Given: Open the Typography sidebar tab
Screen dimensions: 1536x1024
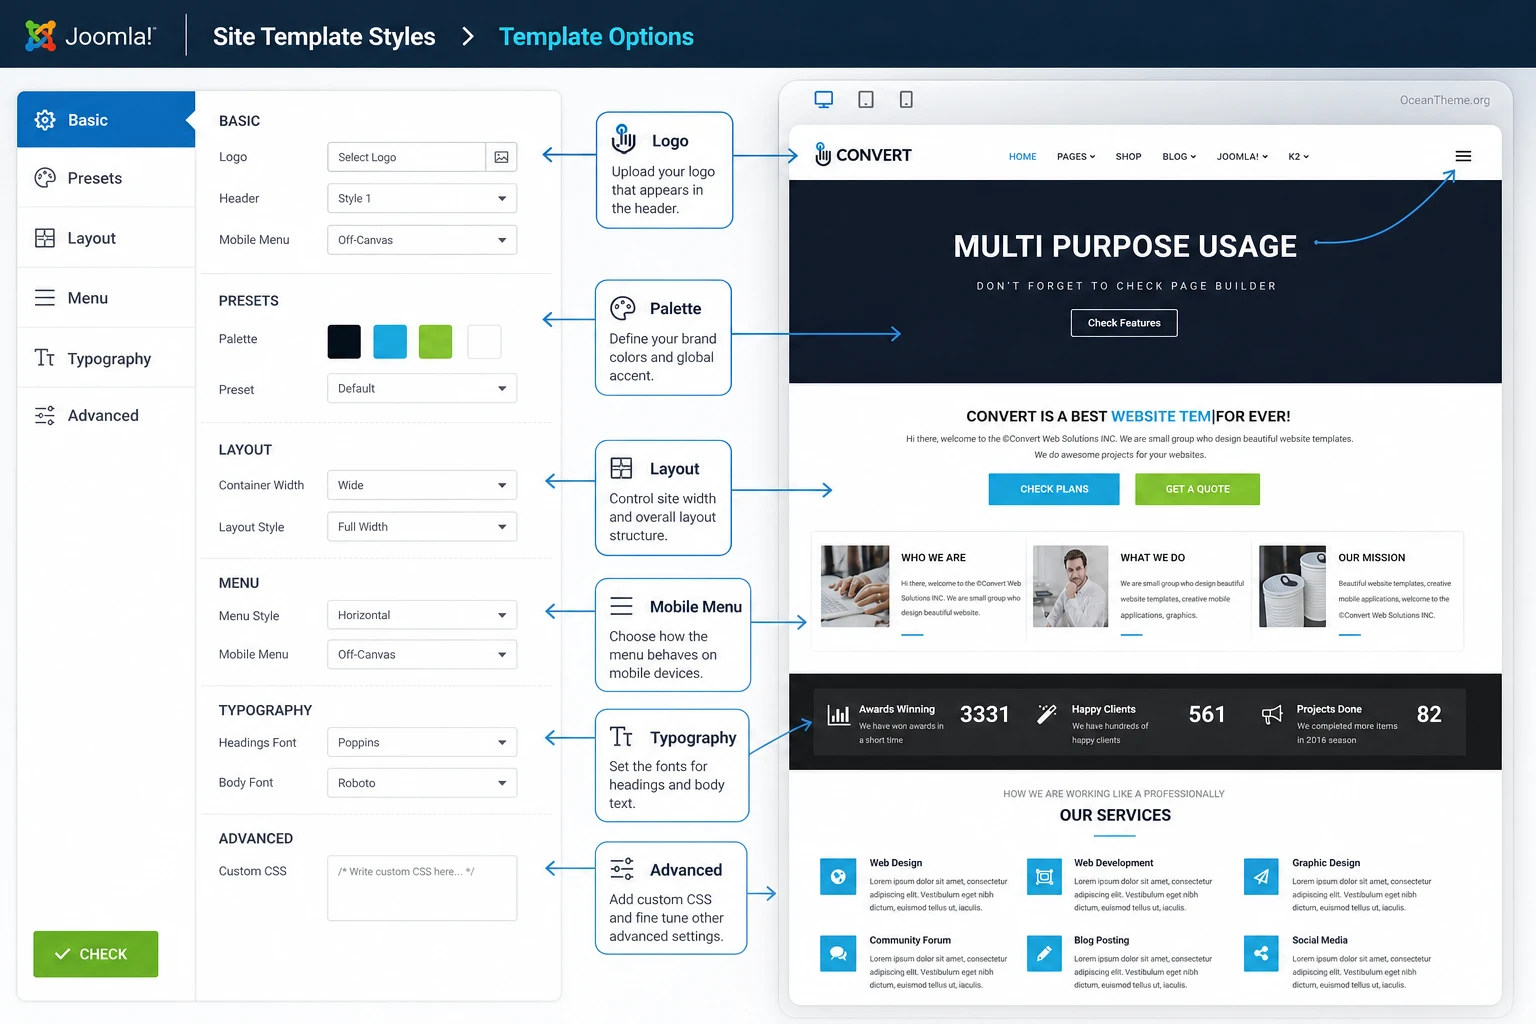Looking at the screenshot, I should coord(106,358).
